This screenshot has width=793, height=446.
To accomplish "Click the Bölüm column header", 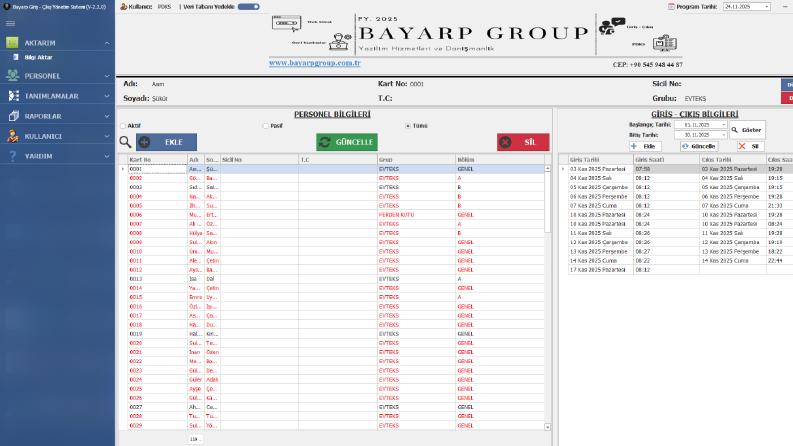I will coord(500,159).
